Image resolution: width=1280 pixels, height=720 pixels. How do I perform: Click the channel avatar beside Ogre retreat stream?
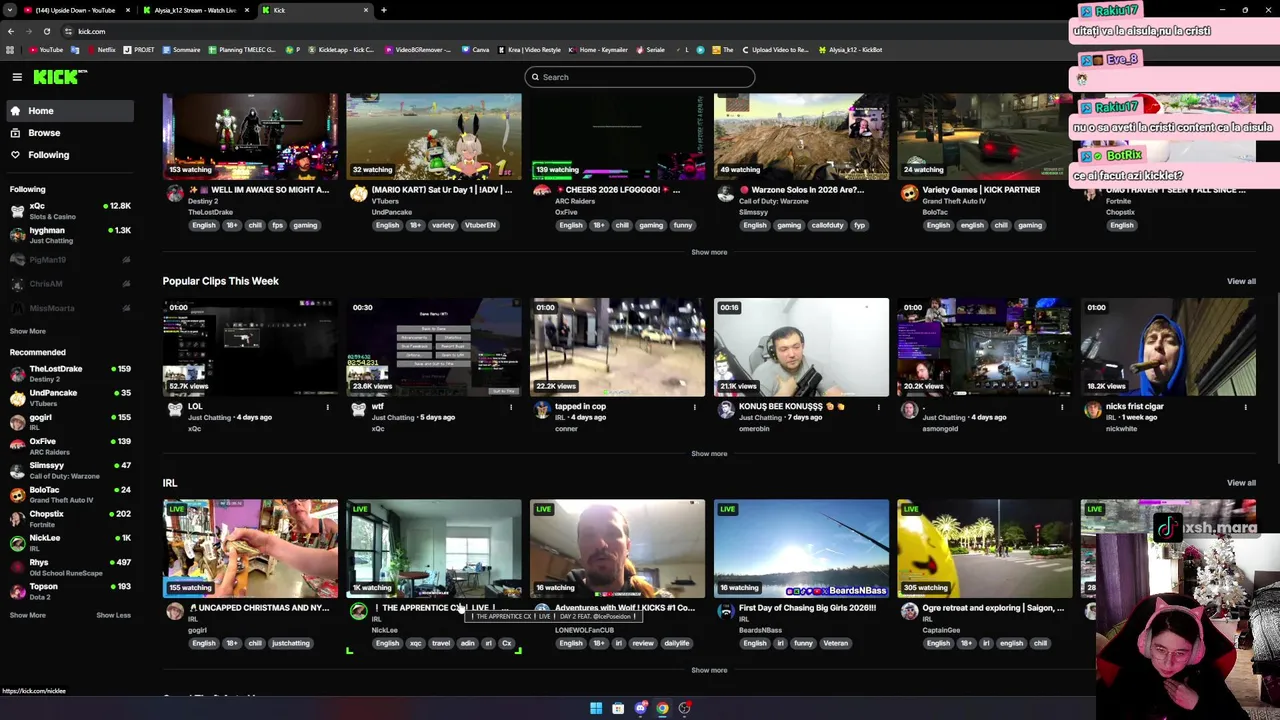[909, 611]
